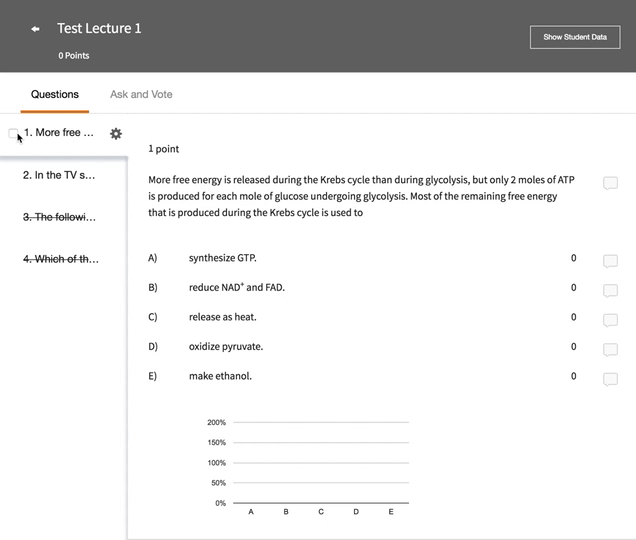Viewport: 636px width, 540px height.
Task: Select question 2 'In the TV s…' in list
Action: (x=59, y=175)
